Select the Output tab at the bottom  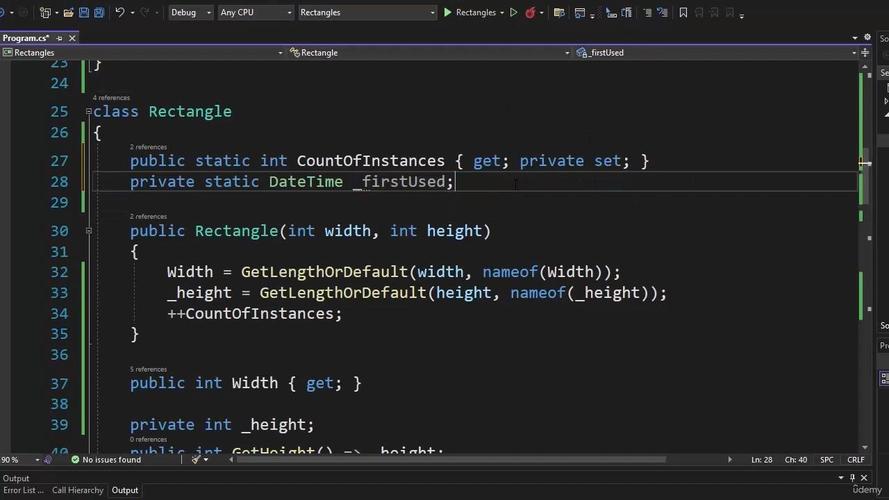[125, 490]
